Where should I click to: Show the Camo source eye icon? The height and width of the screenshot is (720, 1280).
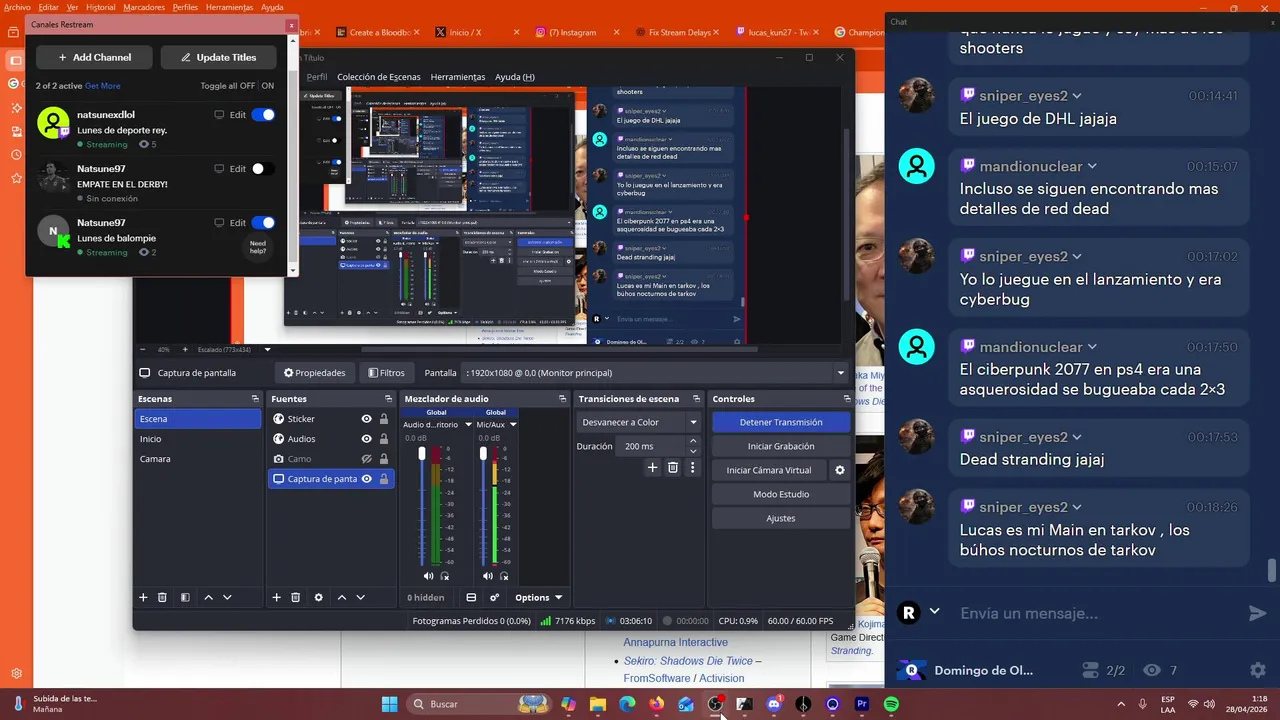pos(367,459)
